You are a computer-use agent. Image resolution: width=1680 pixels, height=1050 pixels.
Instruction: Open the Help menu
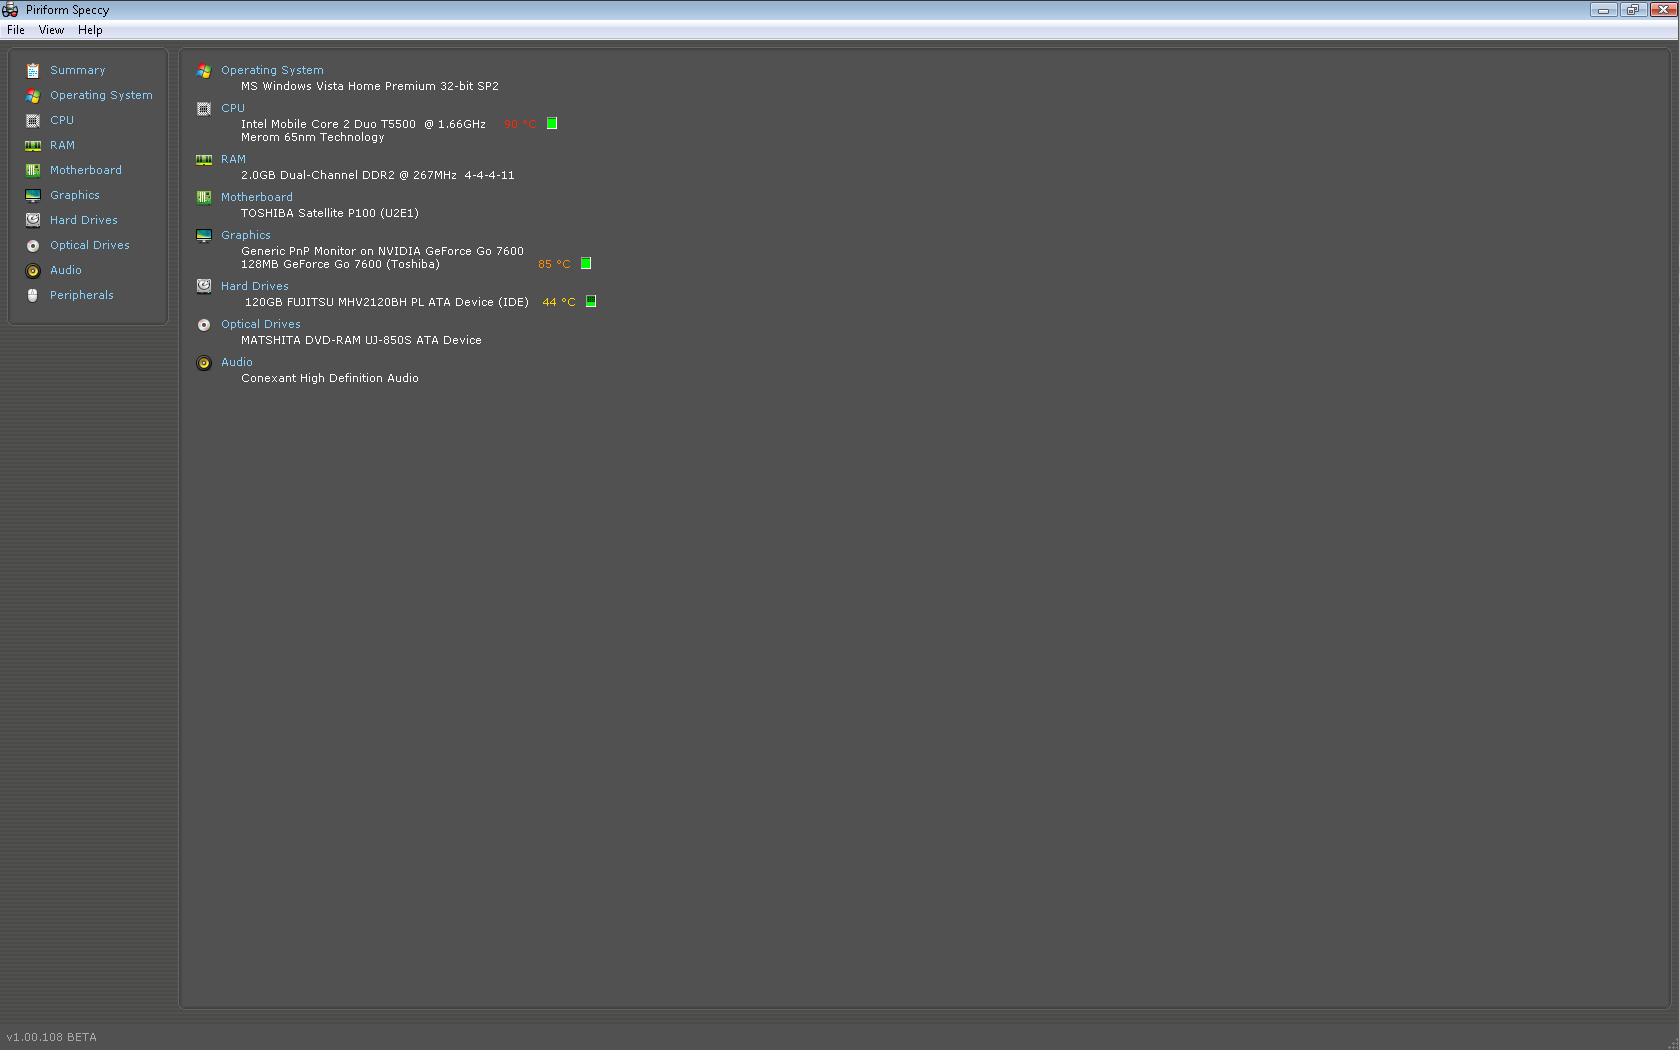pyautogui.click(x=90, y=30)
